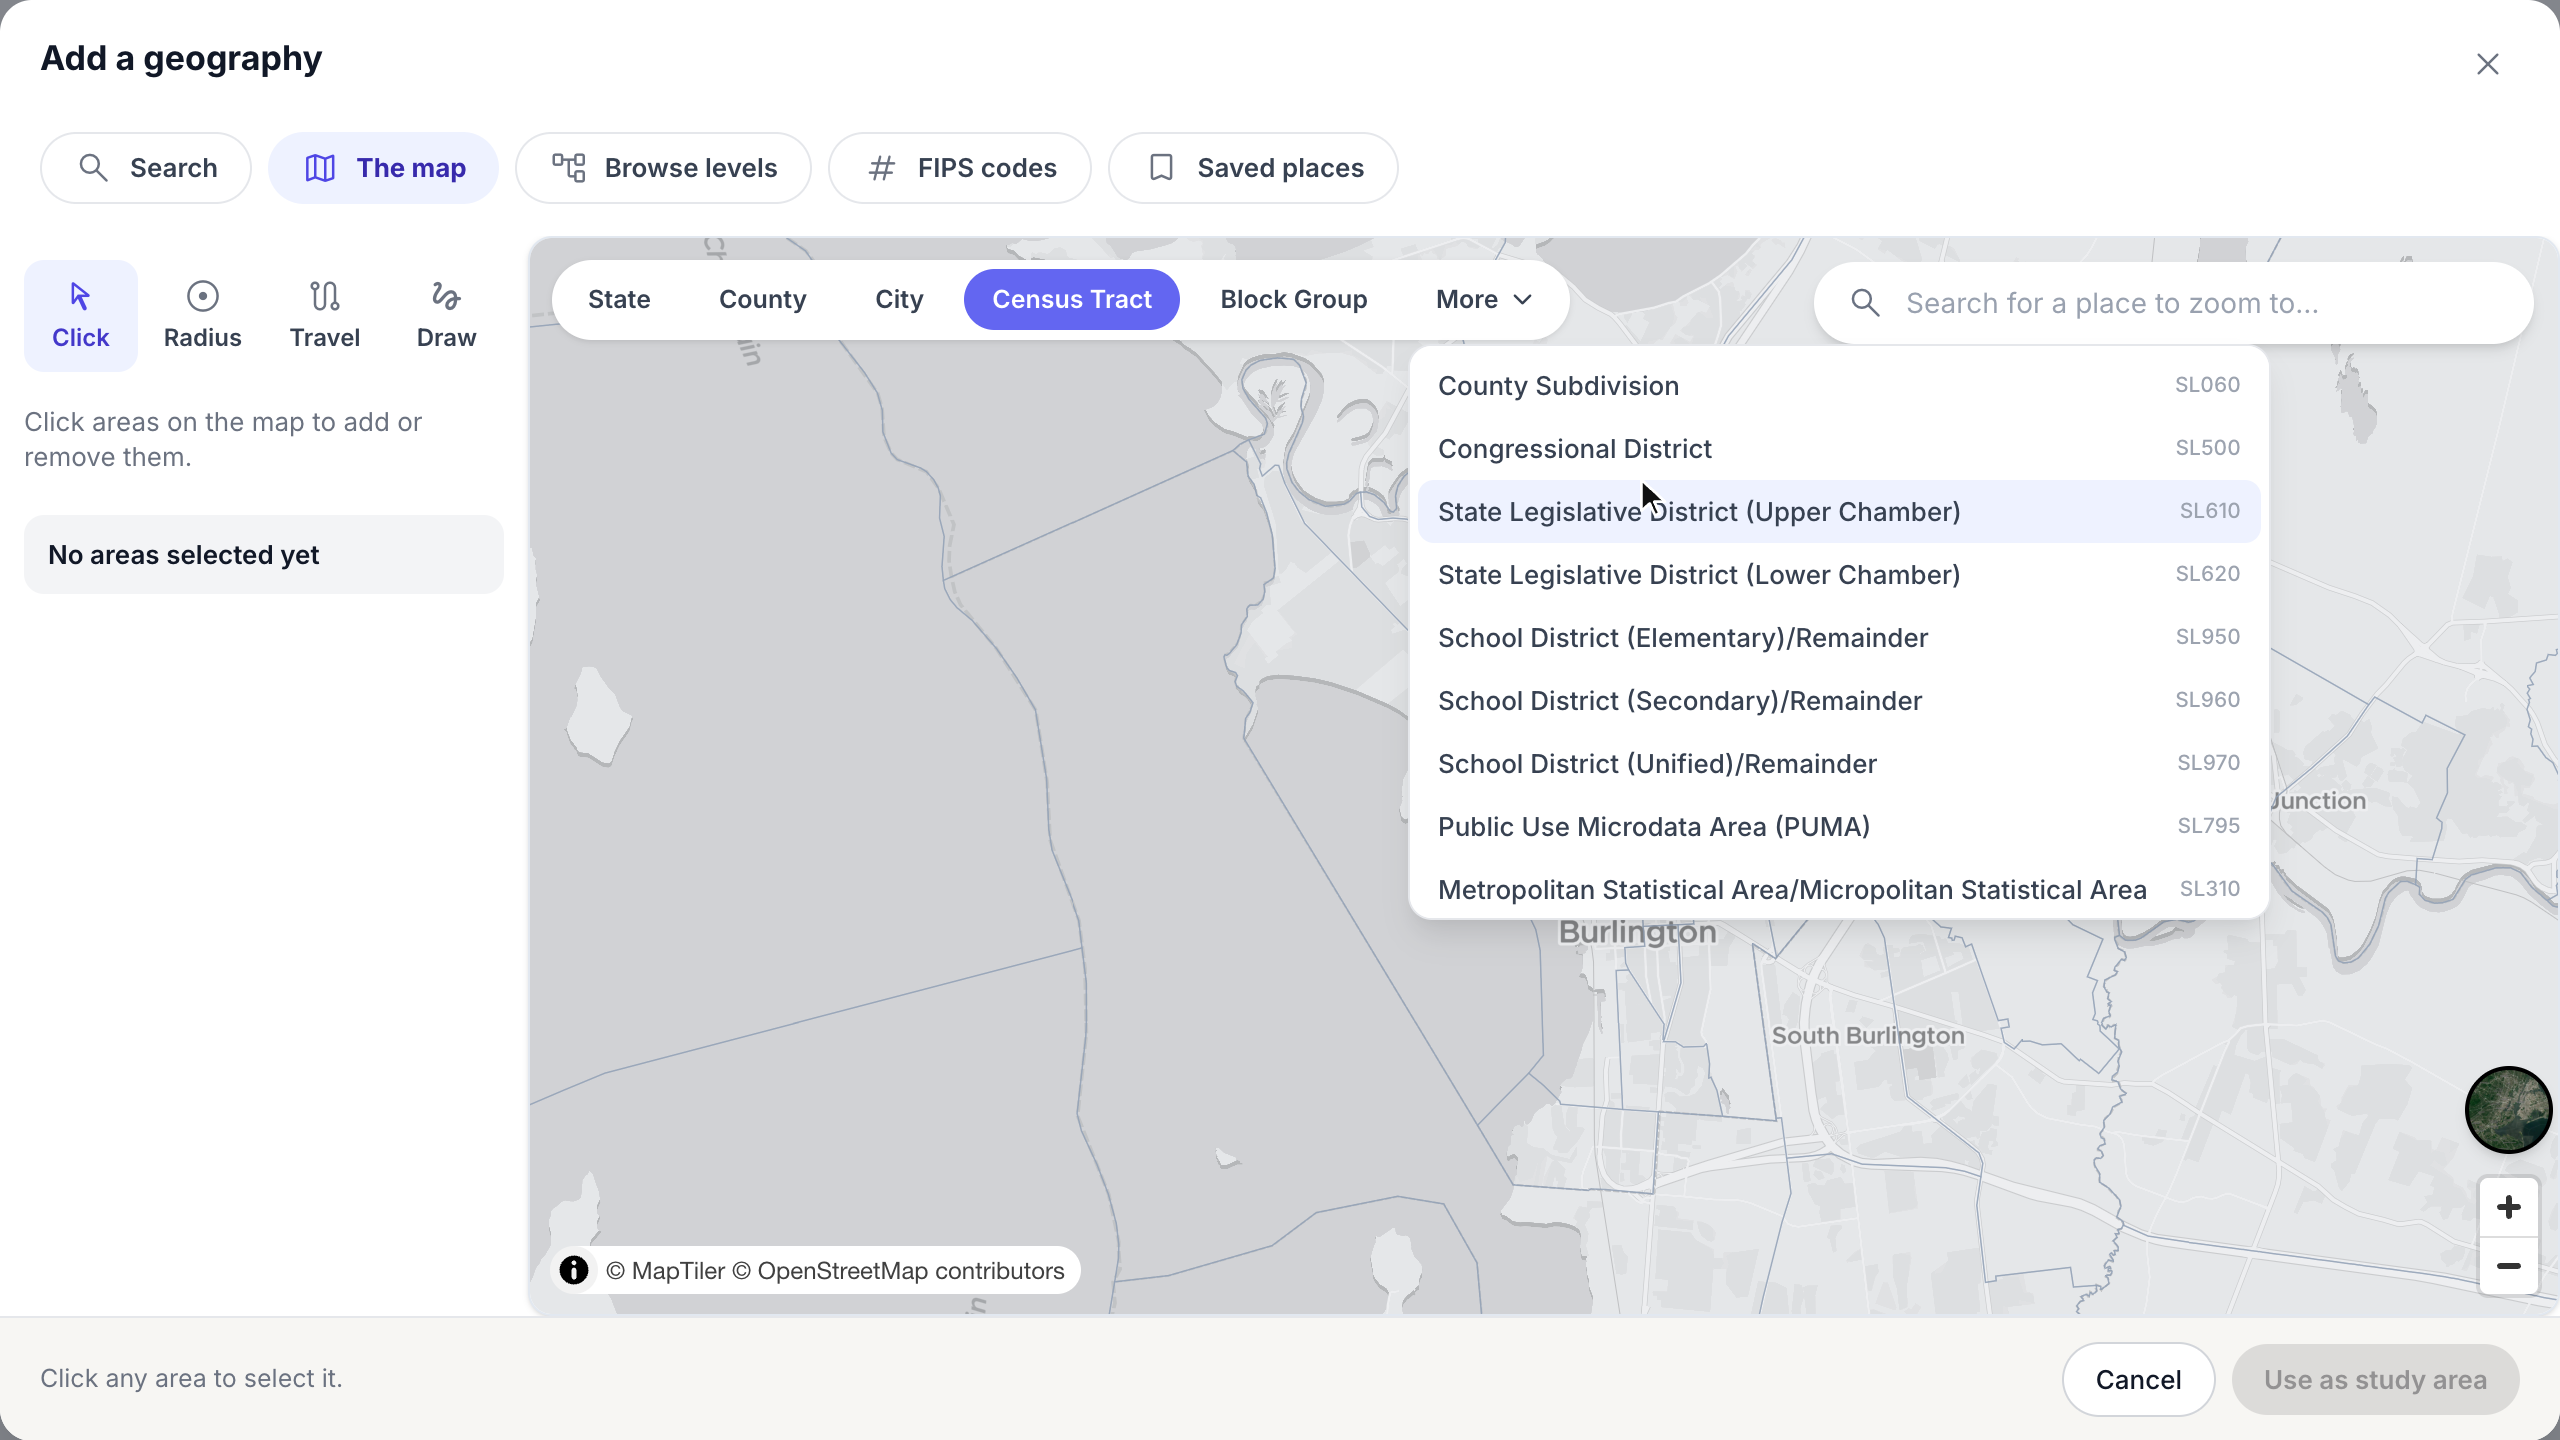Zoom out on the map
This screenshot has height=1440, width=2560.
(x=2508, y=1266)
